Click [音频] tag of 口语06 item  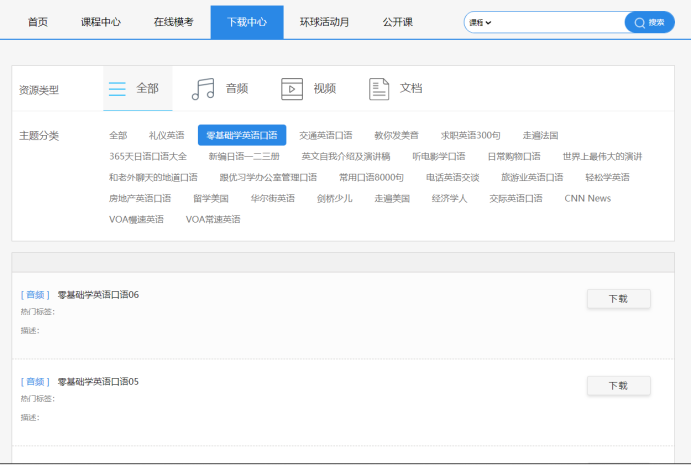point(35,295)
